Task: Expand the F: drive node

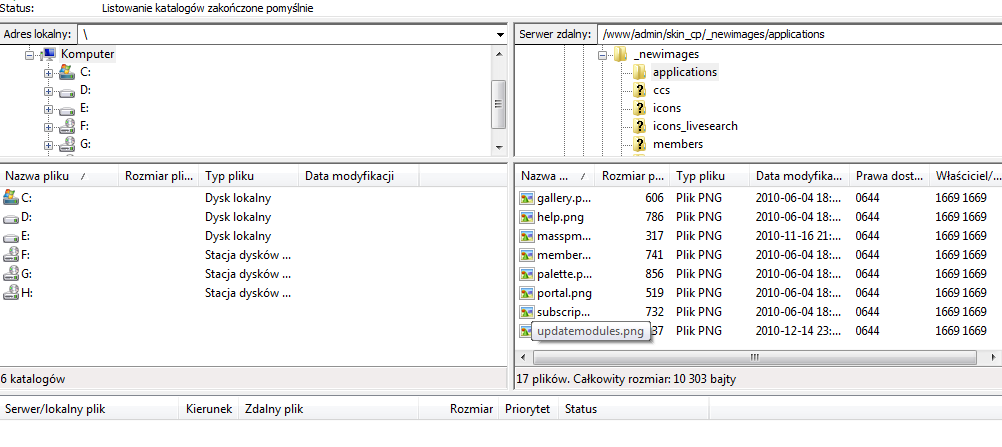Action: coord(49,127)
